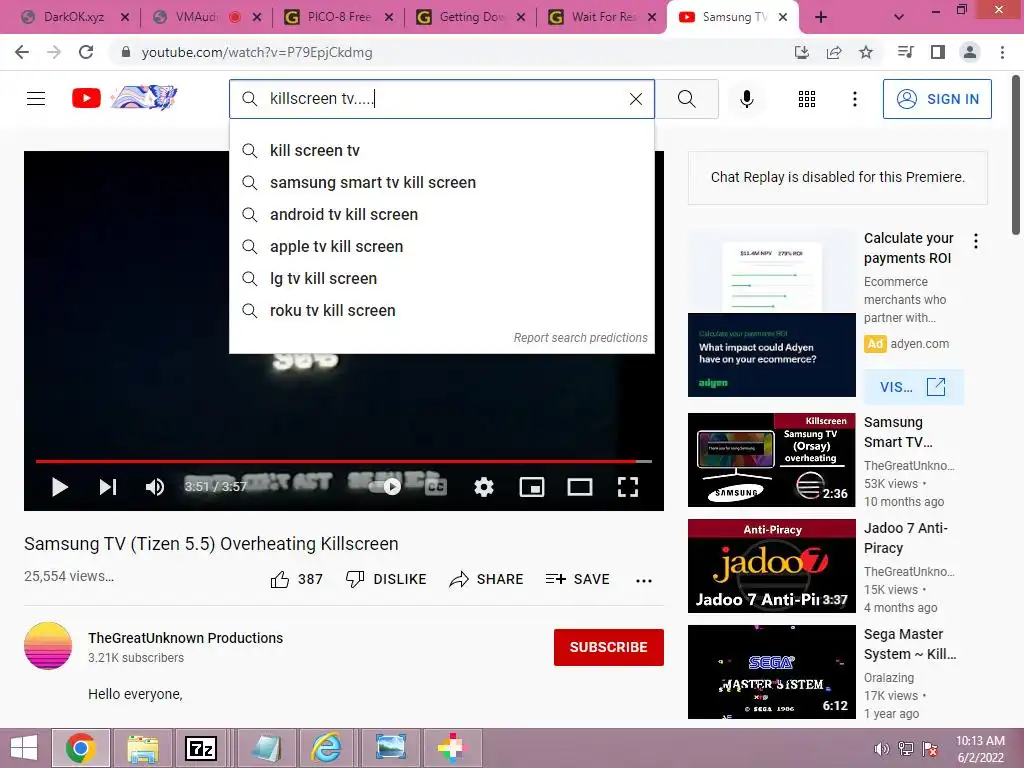Click the SHARE button
Image resolution: width=1024 pixels, height=768 pixels.
coord(487,579)
